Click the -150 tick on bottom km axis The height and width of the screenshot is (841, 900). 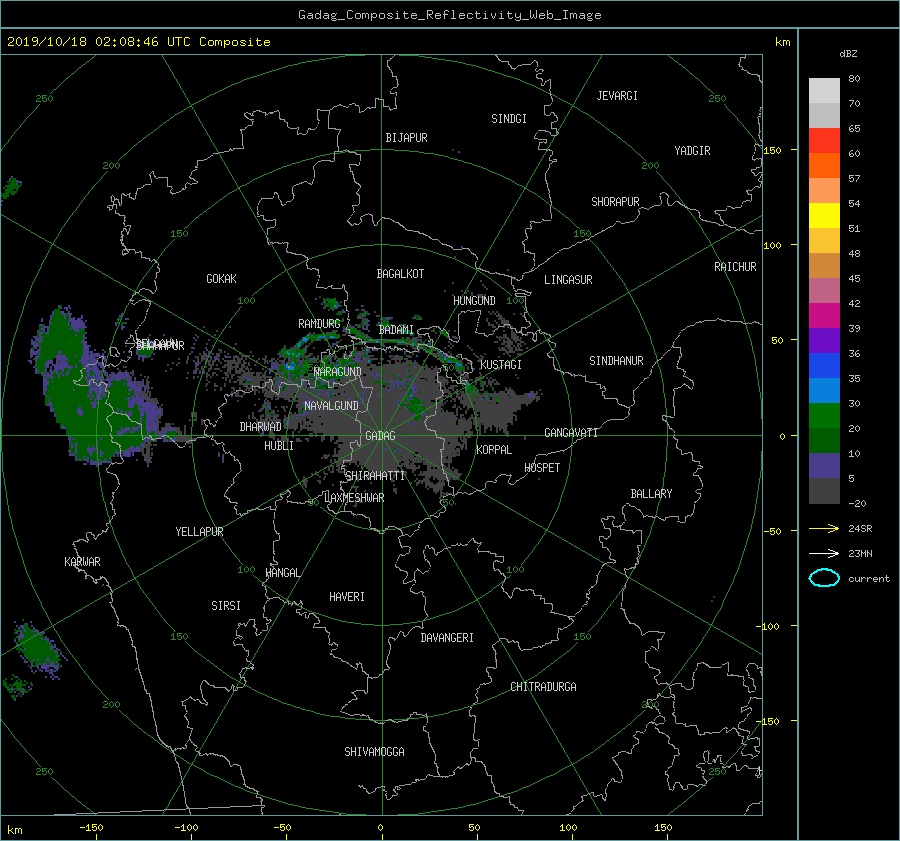pos(91,827)
